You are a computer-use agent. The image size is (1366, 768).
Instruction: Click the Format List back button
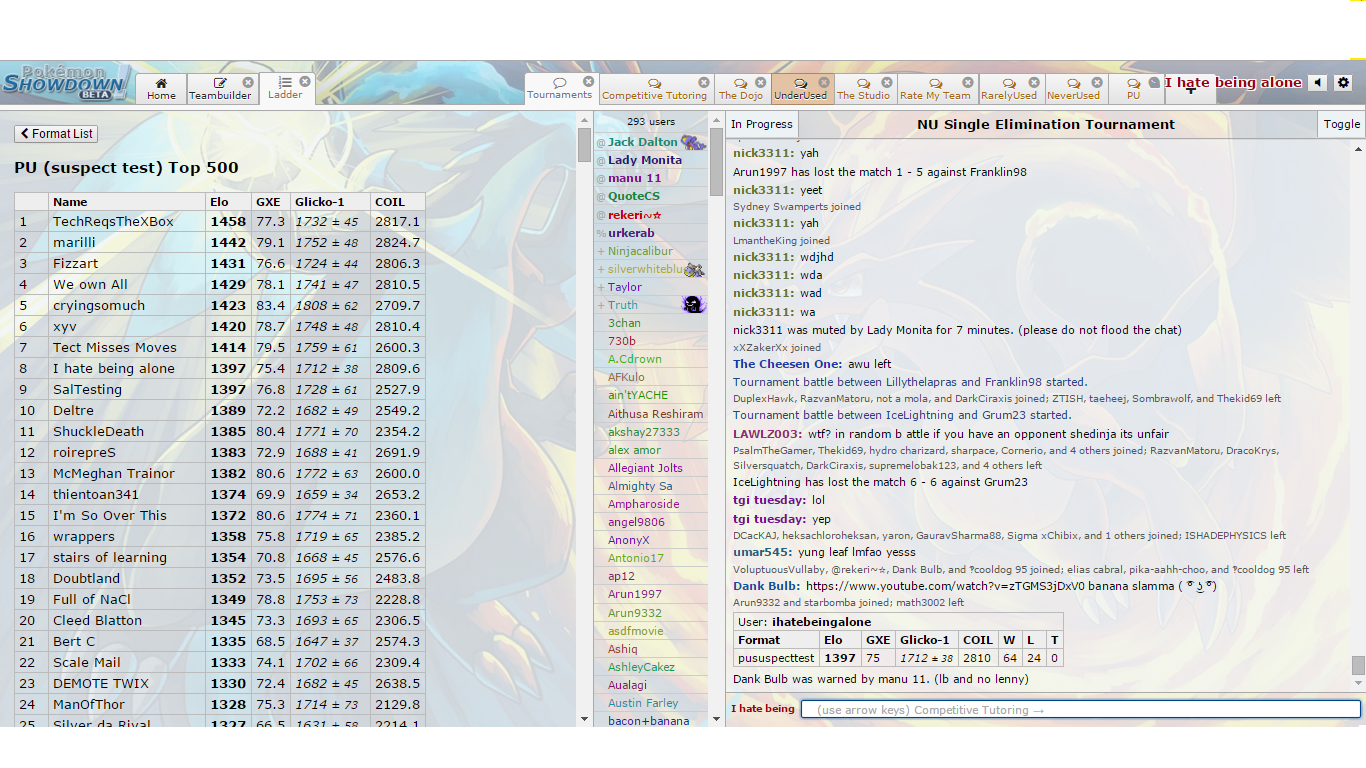tap(55, 133)
